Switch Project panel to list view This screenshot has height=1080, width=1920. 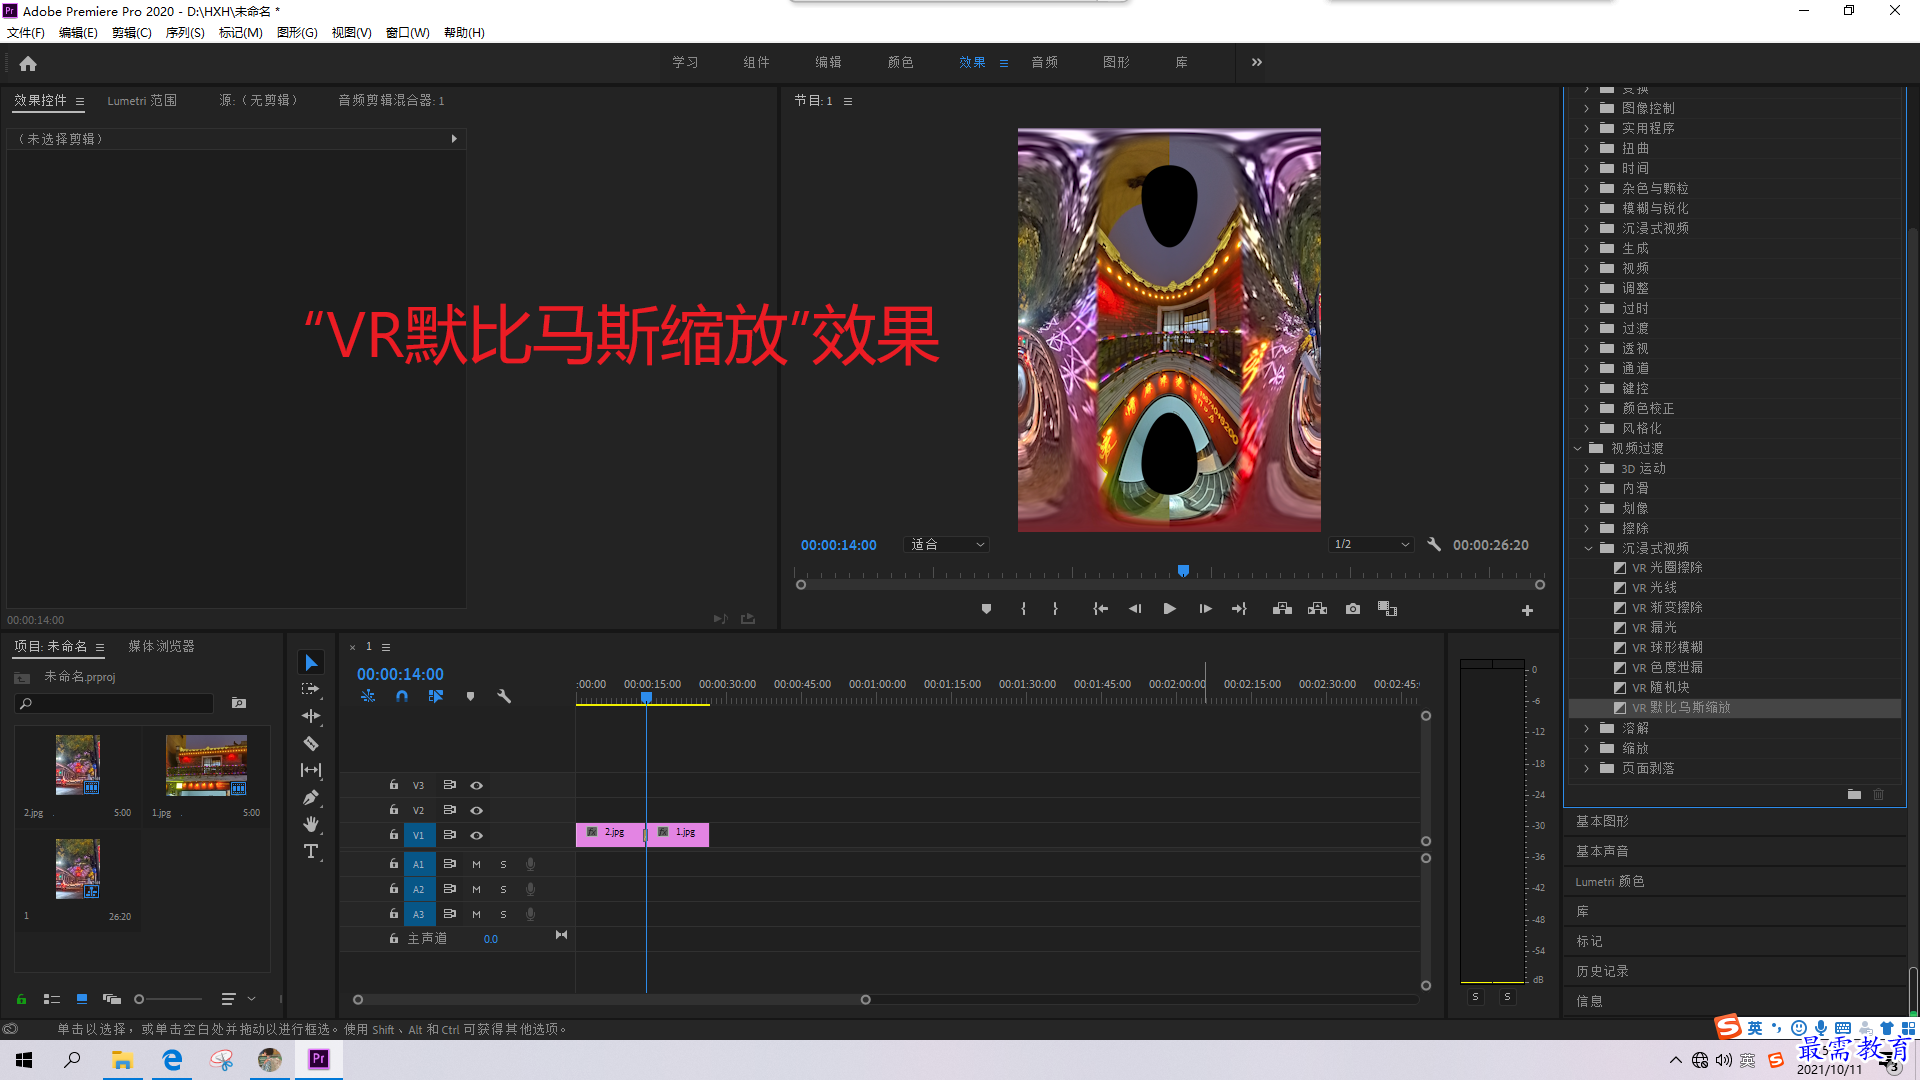52,999
